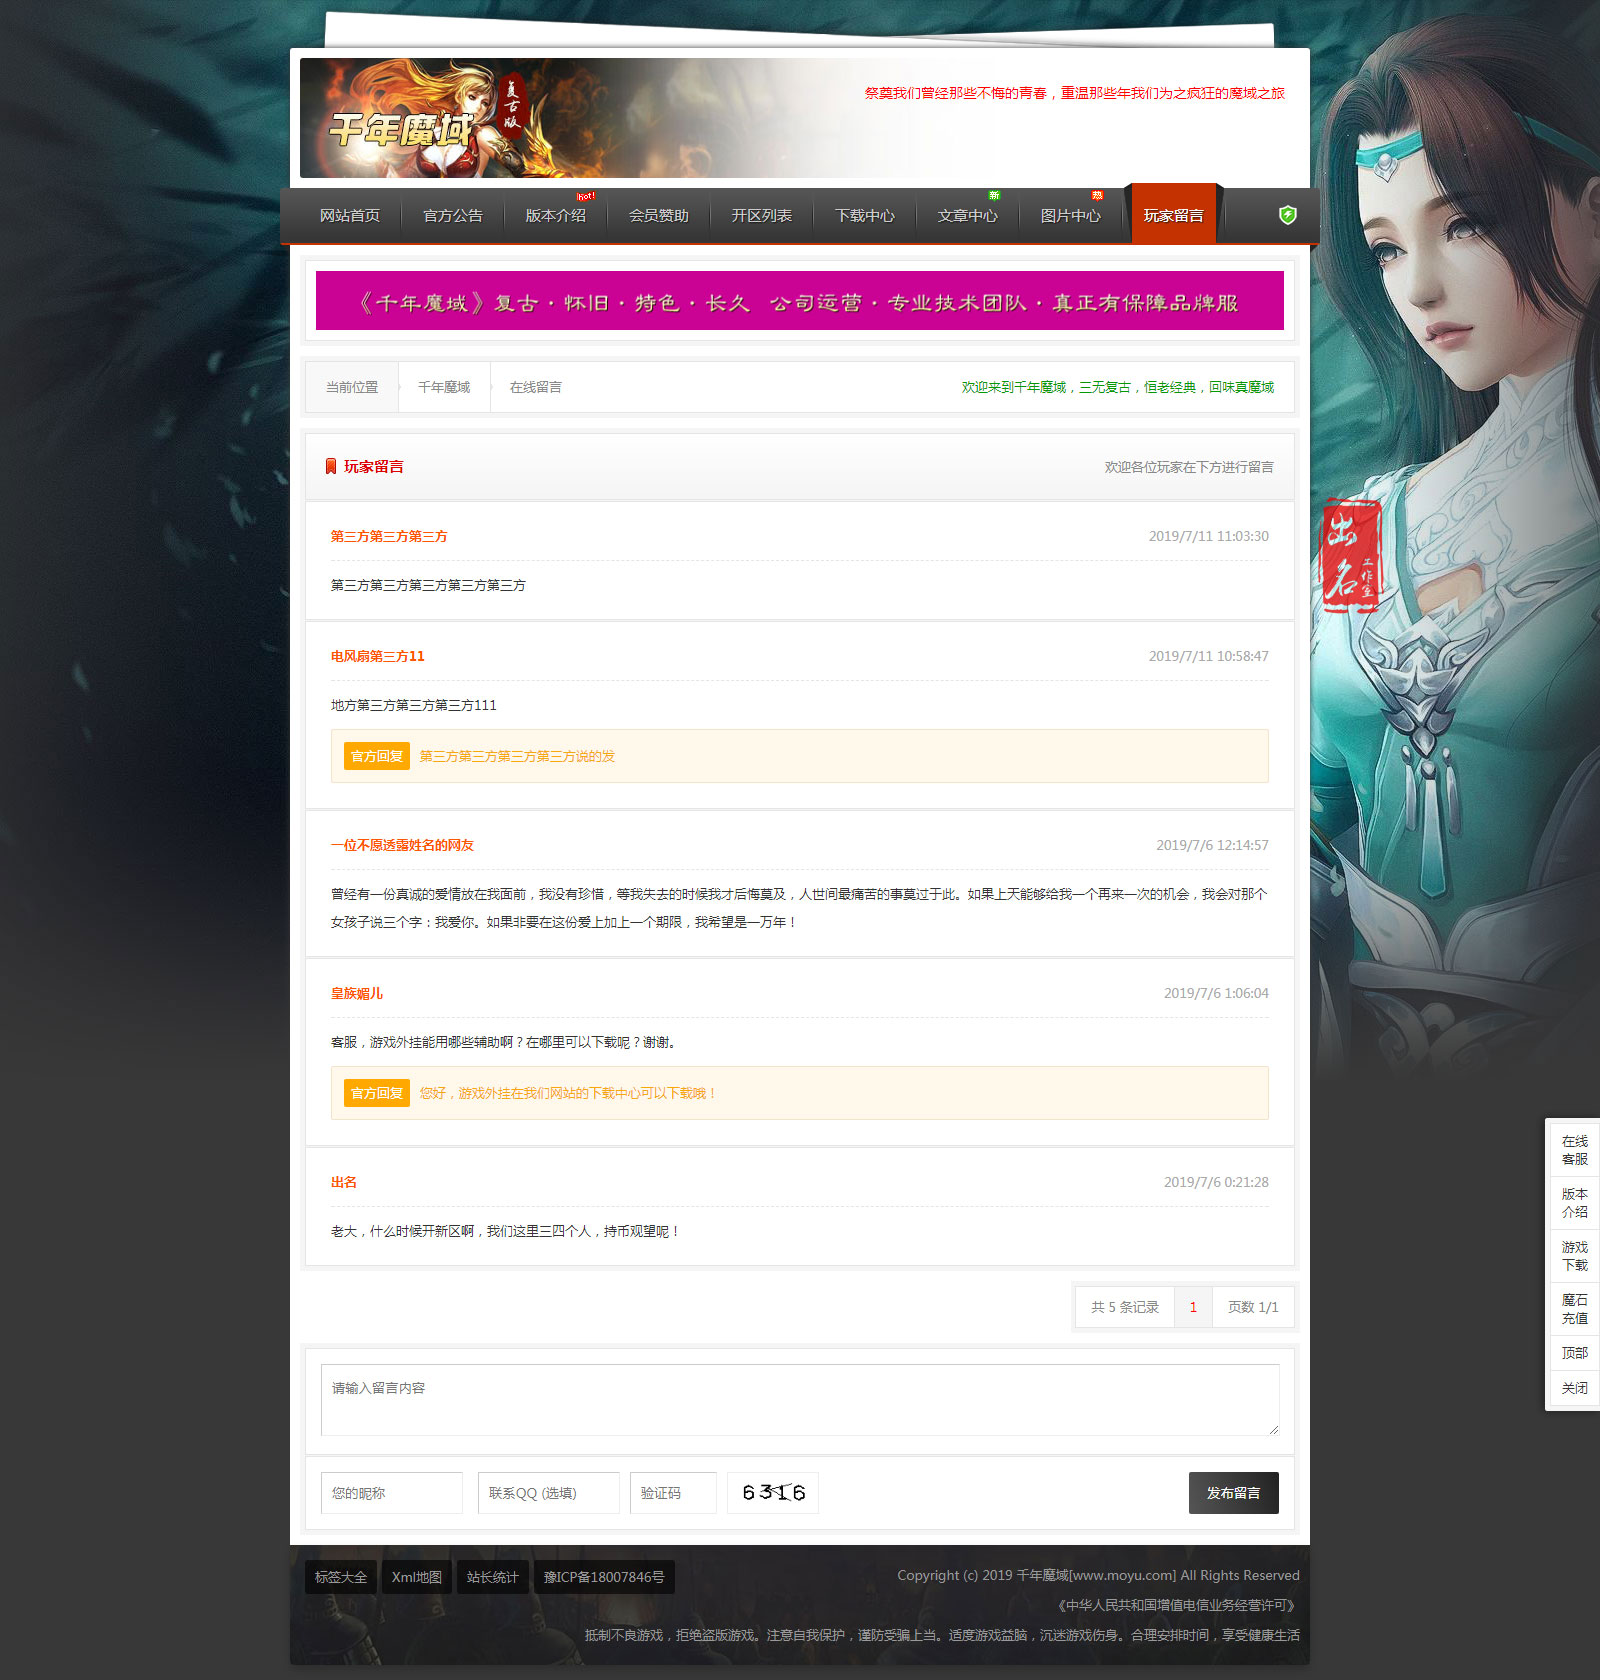Viewport: 1600px width, 1680px height.
Task: Select the active 玩家留言 tab
Action: (1174, 214)
